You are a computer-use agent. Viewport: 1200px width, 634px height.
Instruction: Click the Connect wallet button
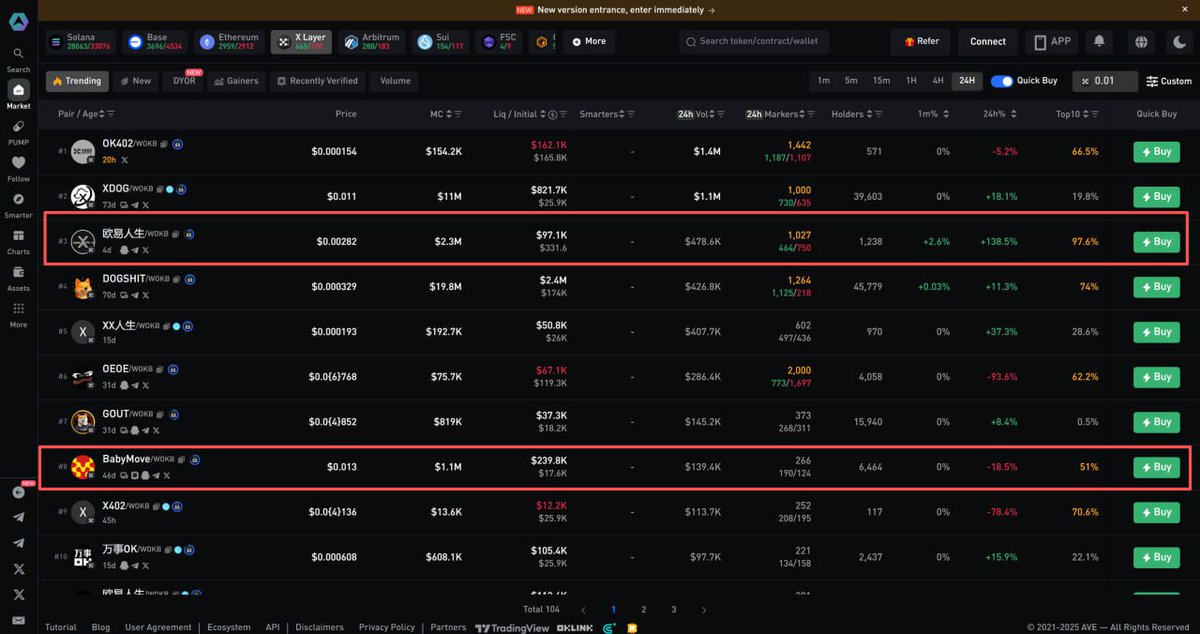pyautogui.click(x=988, y=42)
